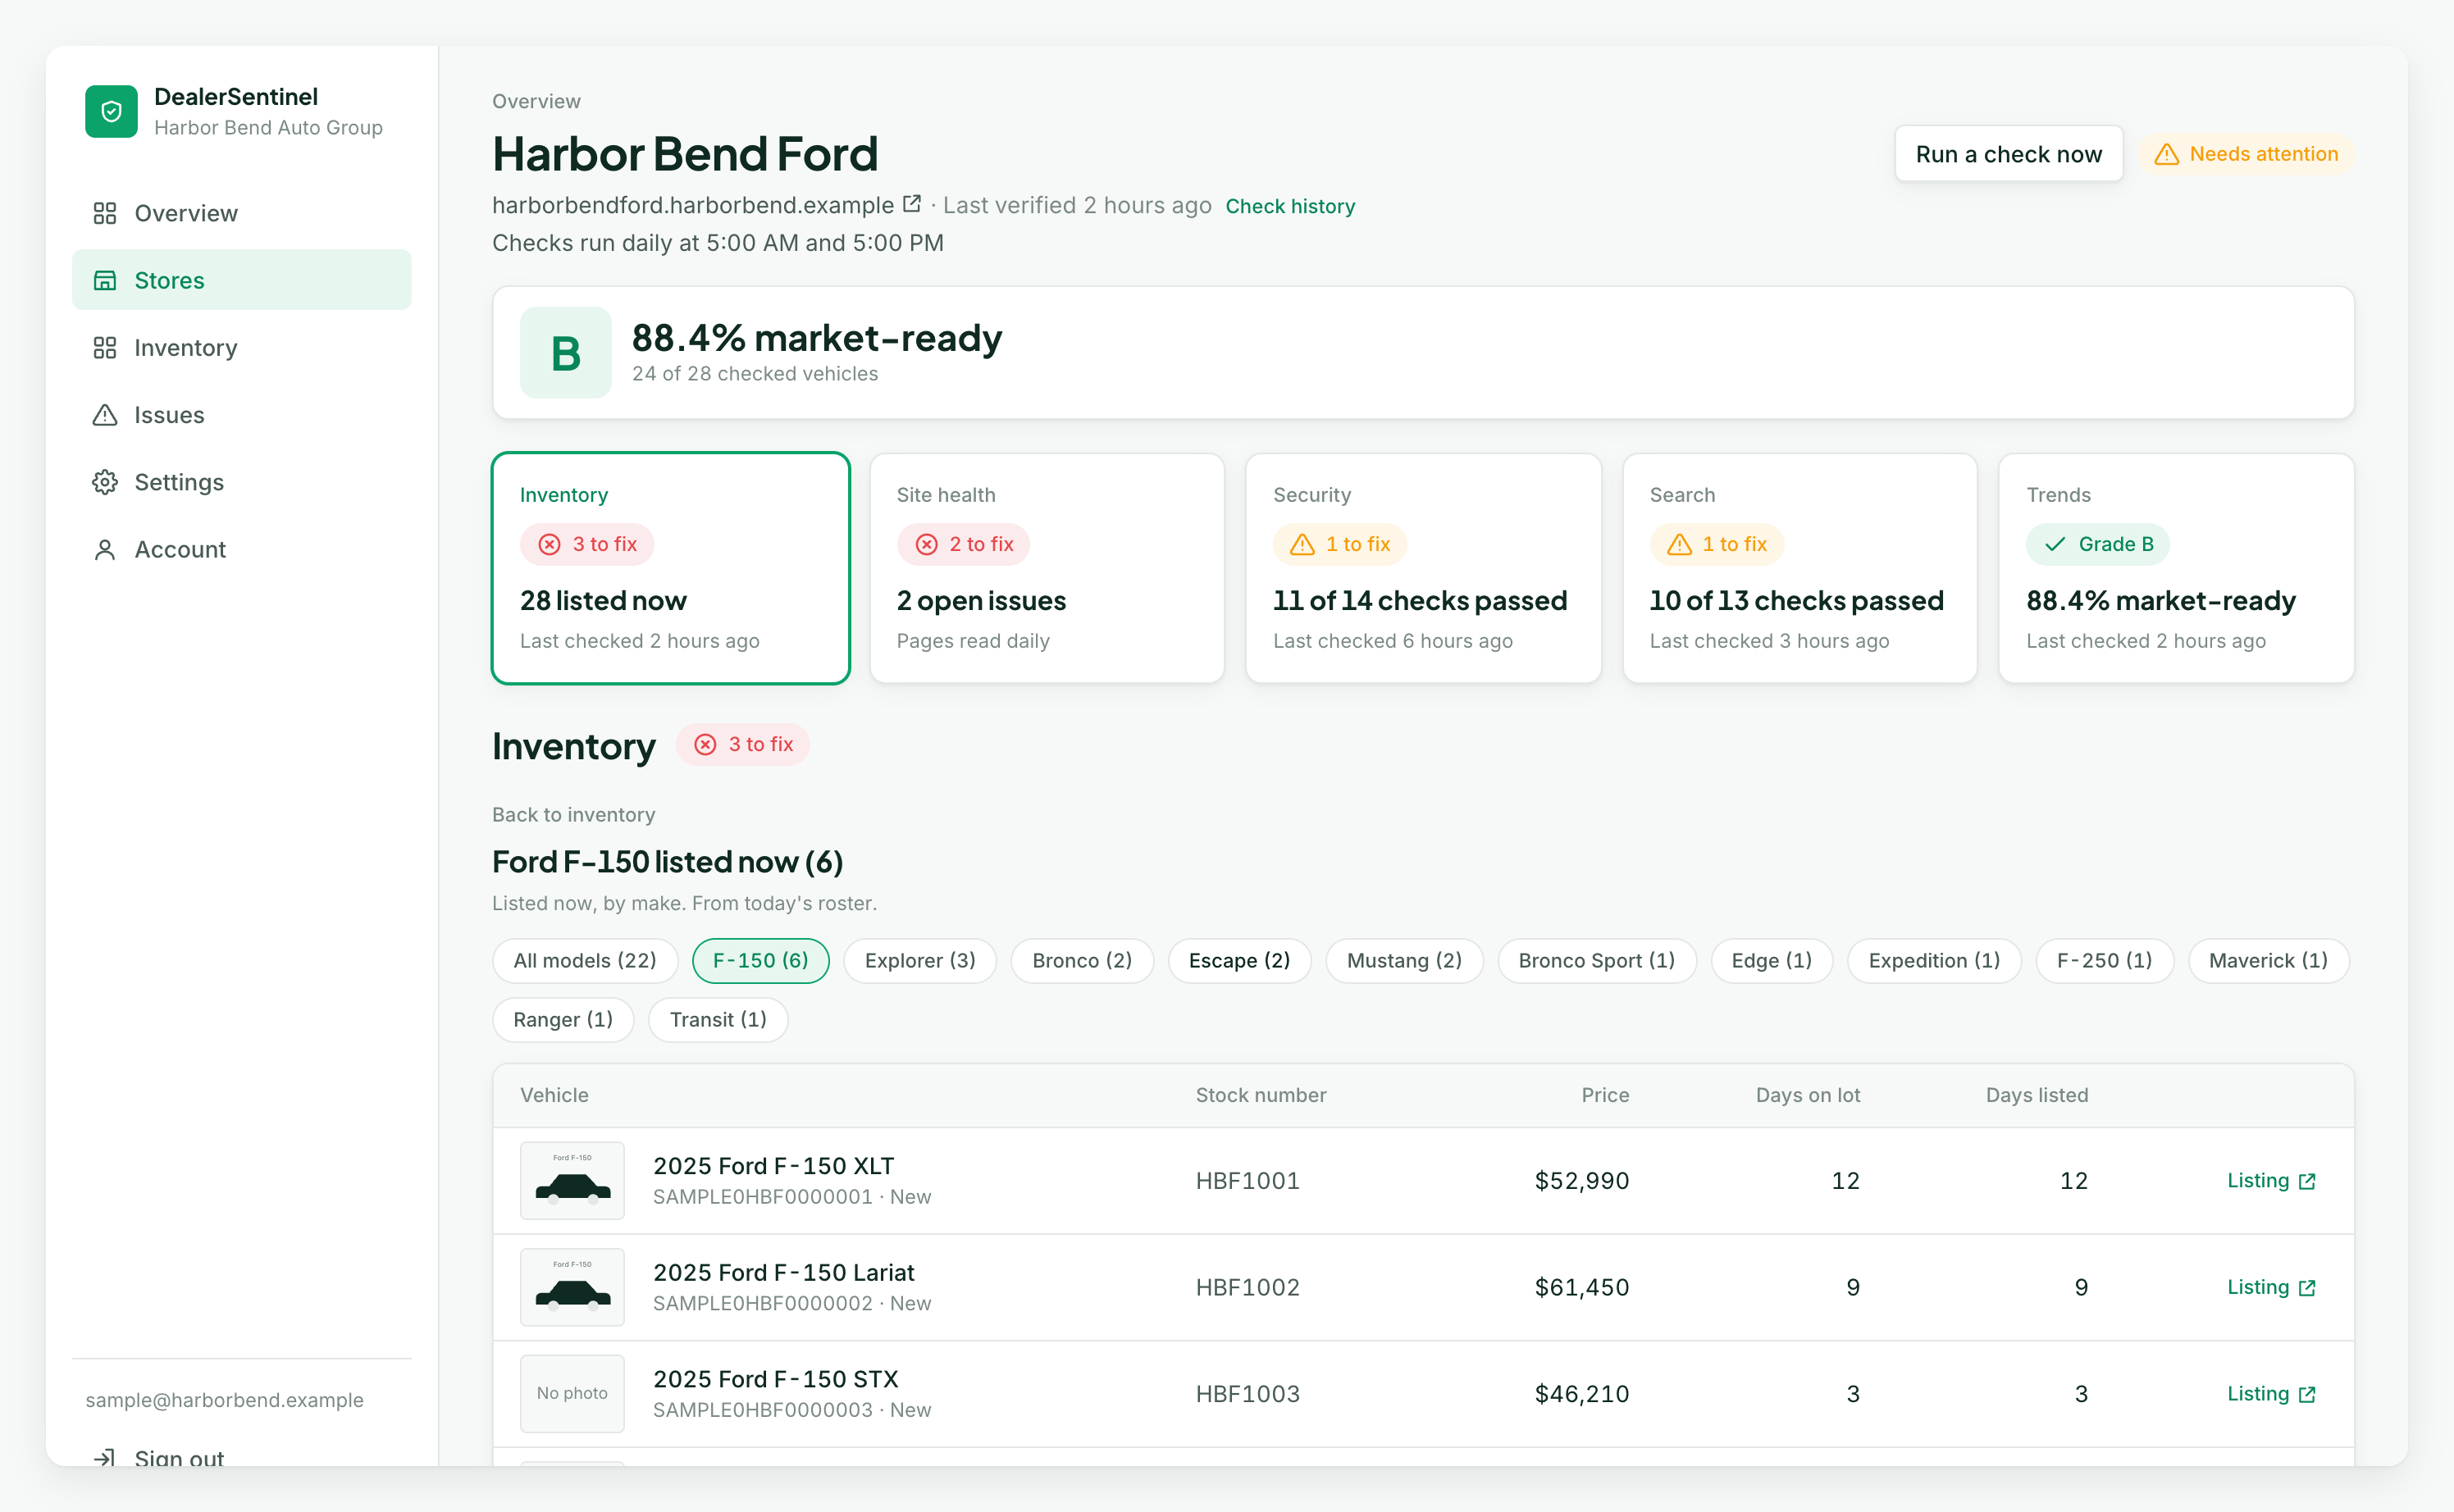Click the warning icon in Search card
This screenshot has width=2454, height=1512.
pyautogui.click(x=1679, y=544)
